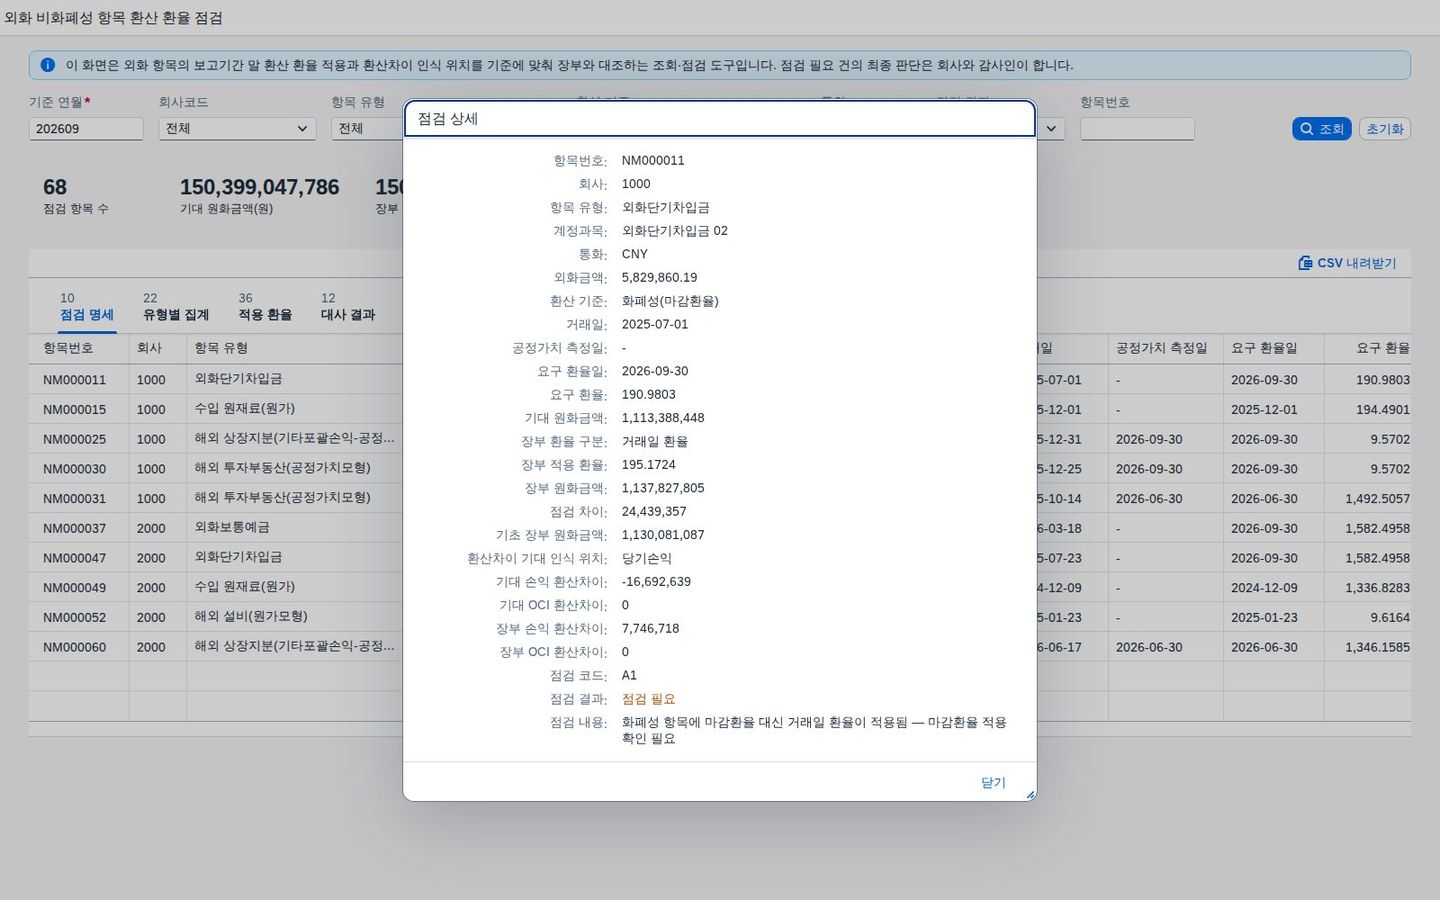Viewport: 1440px width, 900px height.
Task: Click the info icon in the blue banner
Action: (x=47, y=65)
